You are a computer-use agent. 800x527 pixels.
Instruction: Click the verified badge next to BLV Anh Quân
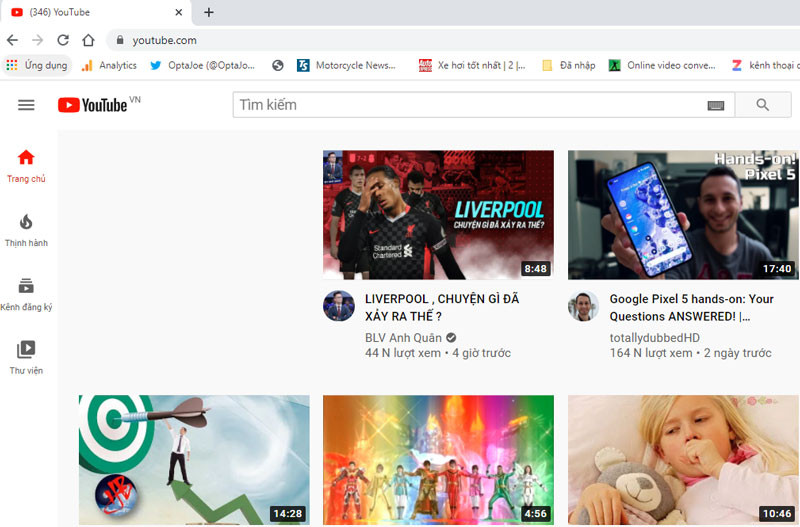tap(451, 338)
